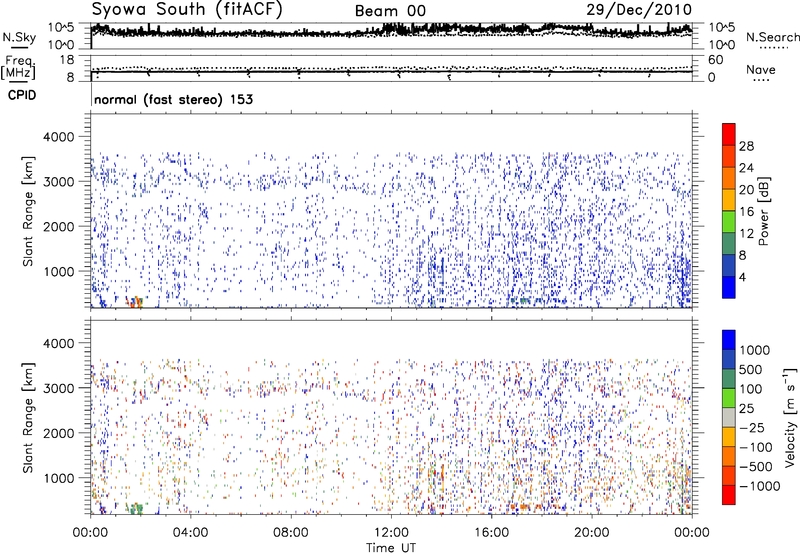Viewport: 800px width, 554px height.
Task: Click the '1000' tick of the velocity panel
Action: click(x=59, y=478)
